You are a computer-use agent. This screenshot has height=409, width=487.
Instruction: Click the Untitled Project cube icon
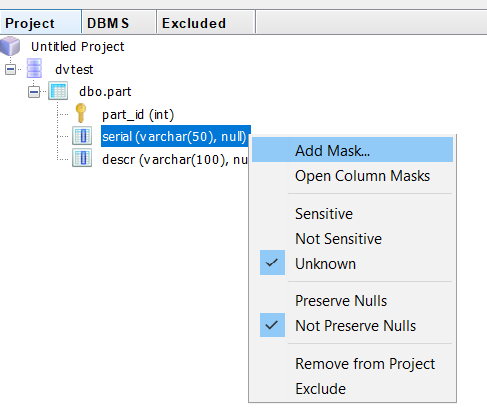pyautogui.click(x=10, y=46)
